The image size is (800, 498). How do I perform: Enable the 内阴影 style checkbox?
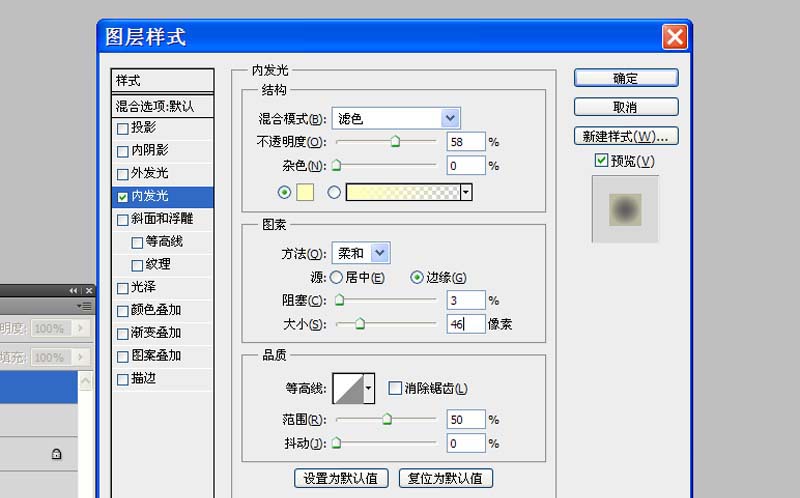pyautogui.click(x=122, y=152)
